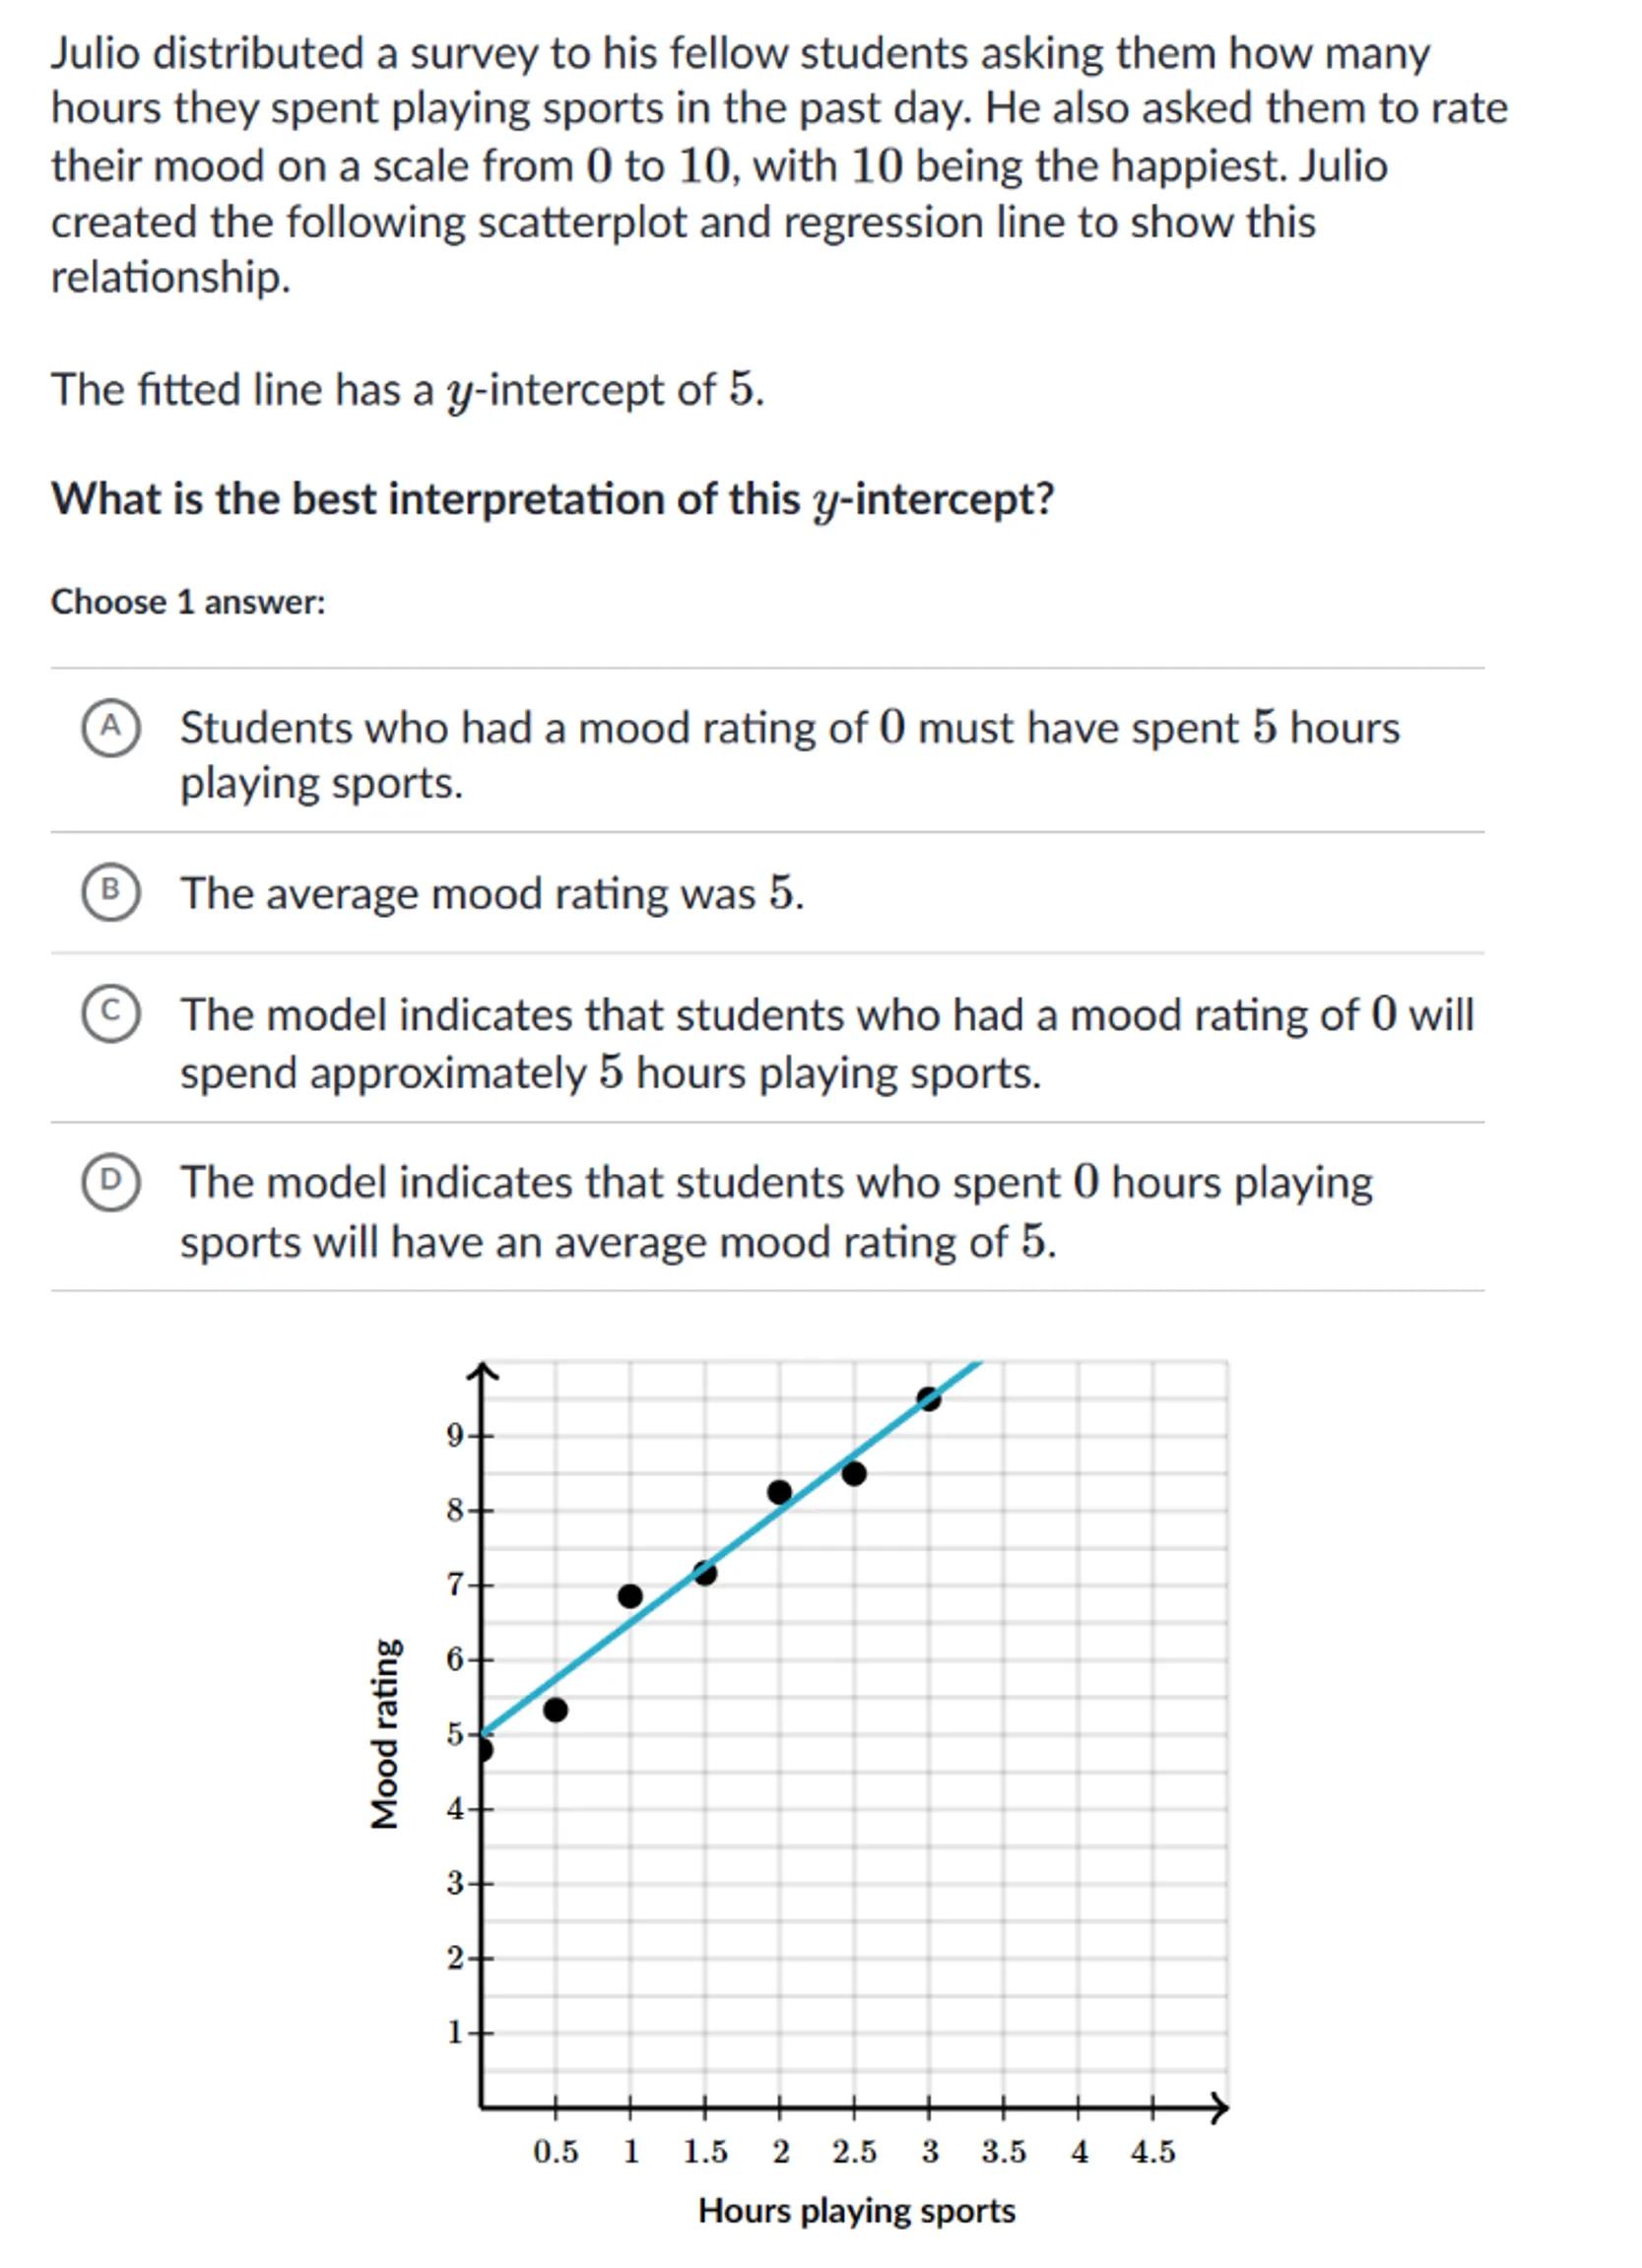
Task: Click the data point on the y-axis
Action: point(482,1750)
